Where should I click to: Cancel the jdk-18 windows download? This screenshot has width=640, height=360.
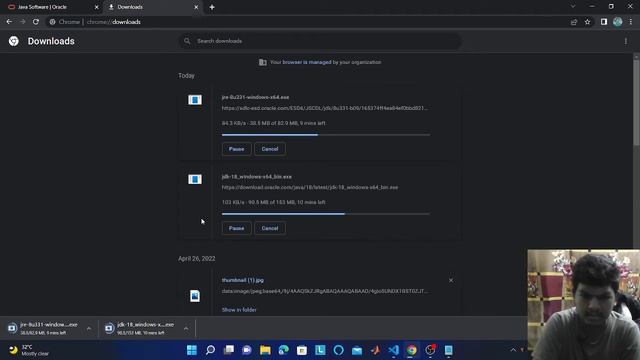[x=270, y=228]
